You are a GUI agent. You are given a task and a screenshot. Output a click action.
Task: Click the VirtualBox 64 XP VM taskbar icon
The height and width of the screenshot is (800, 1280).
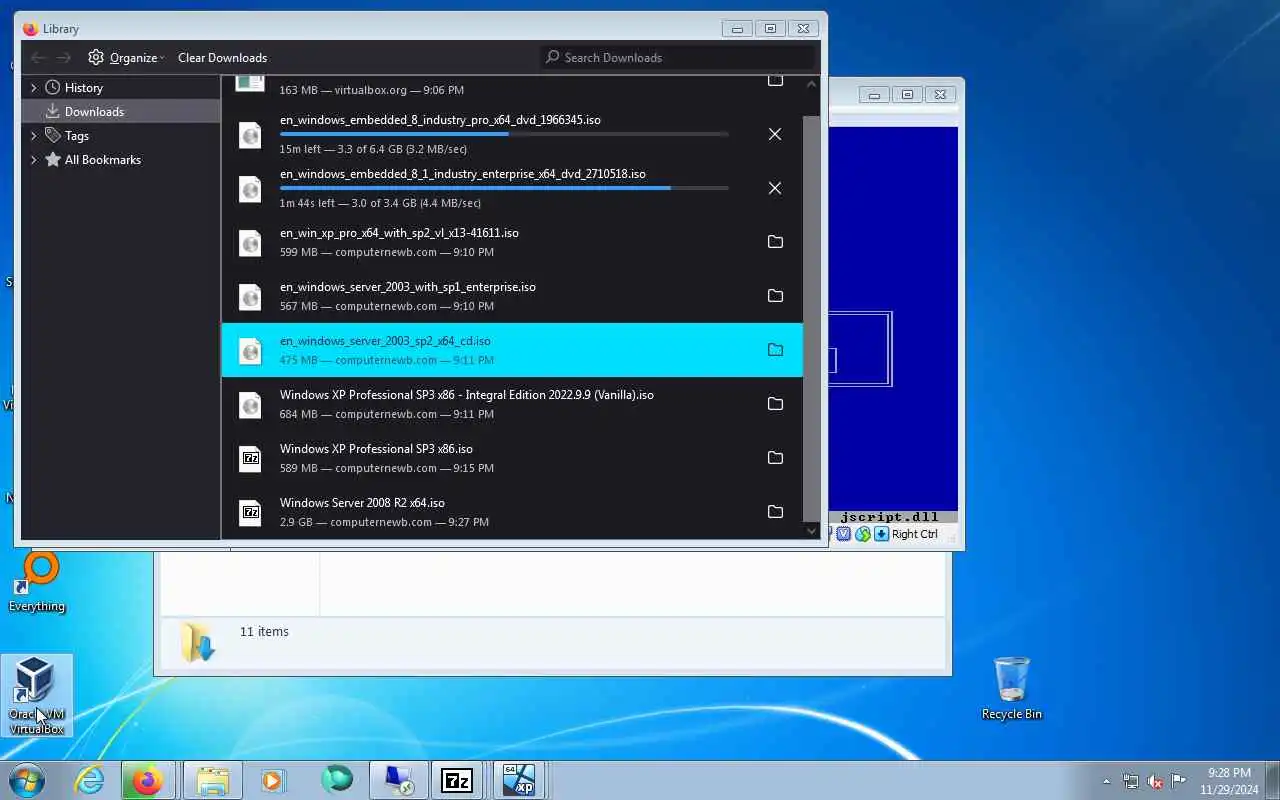point(518,780)
